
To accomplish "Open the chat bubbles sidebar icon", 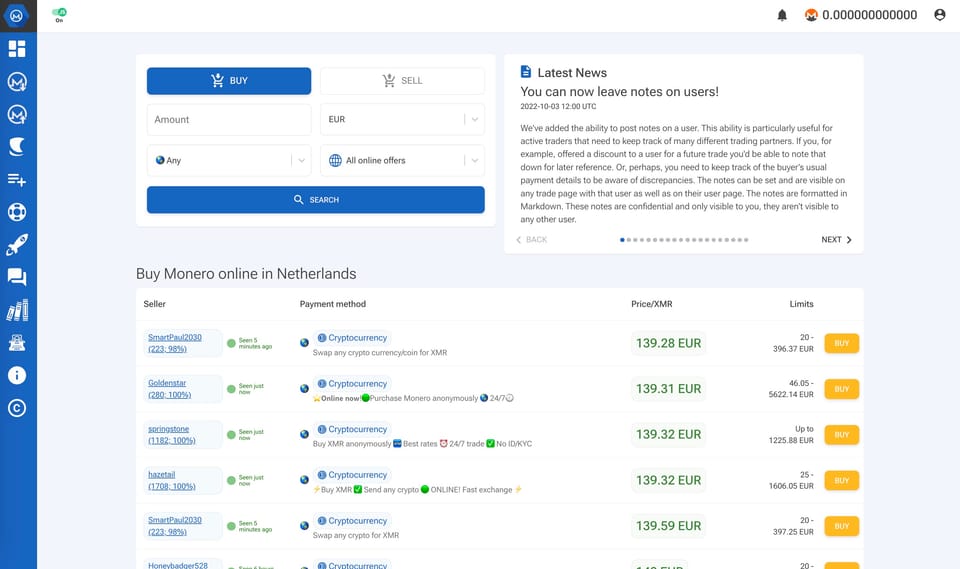I will (17, 277).
